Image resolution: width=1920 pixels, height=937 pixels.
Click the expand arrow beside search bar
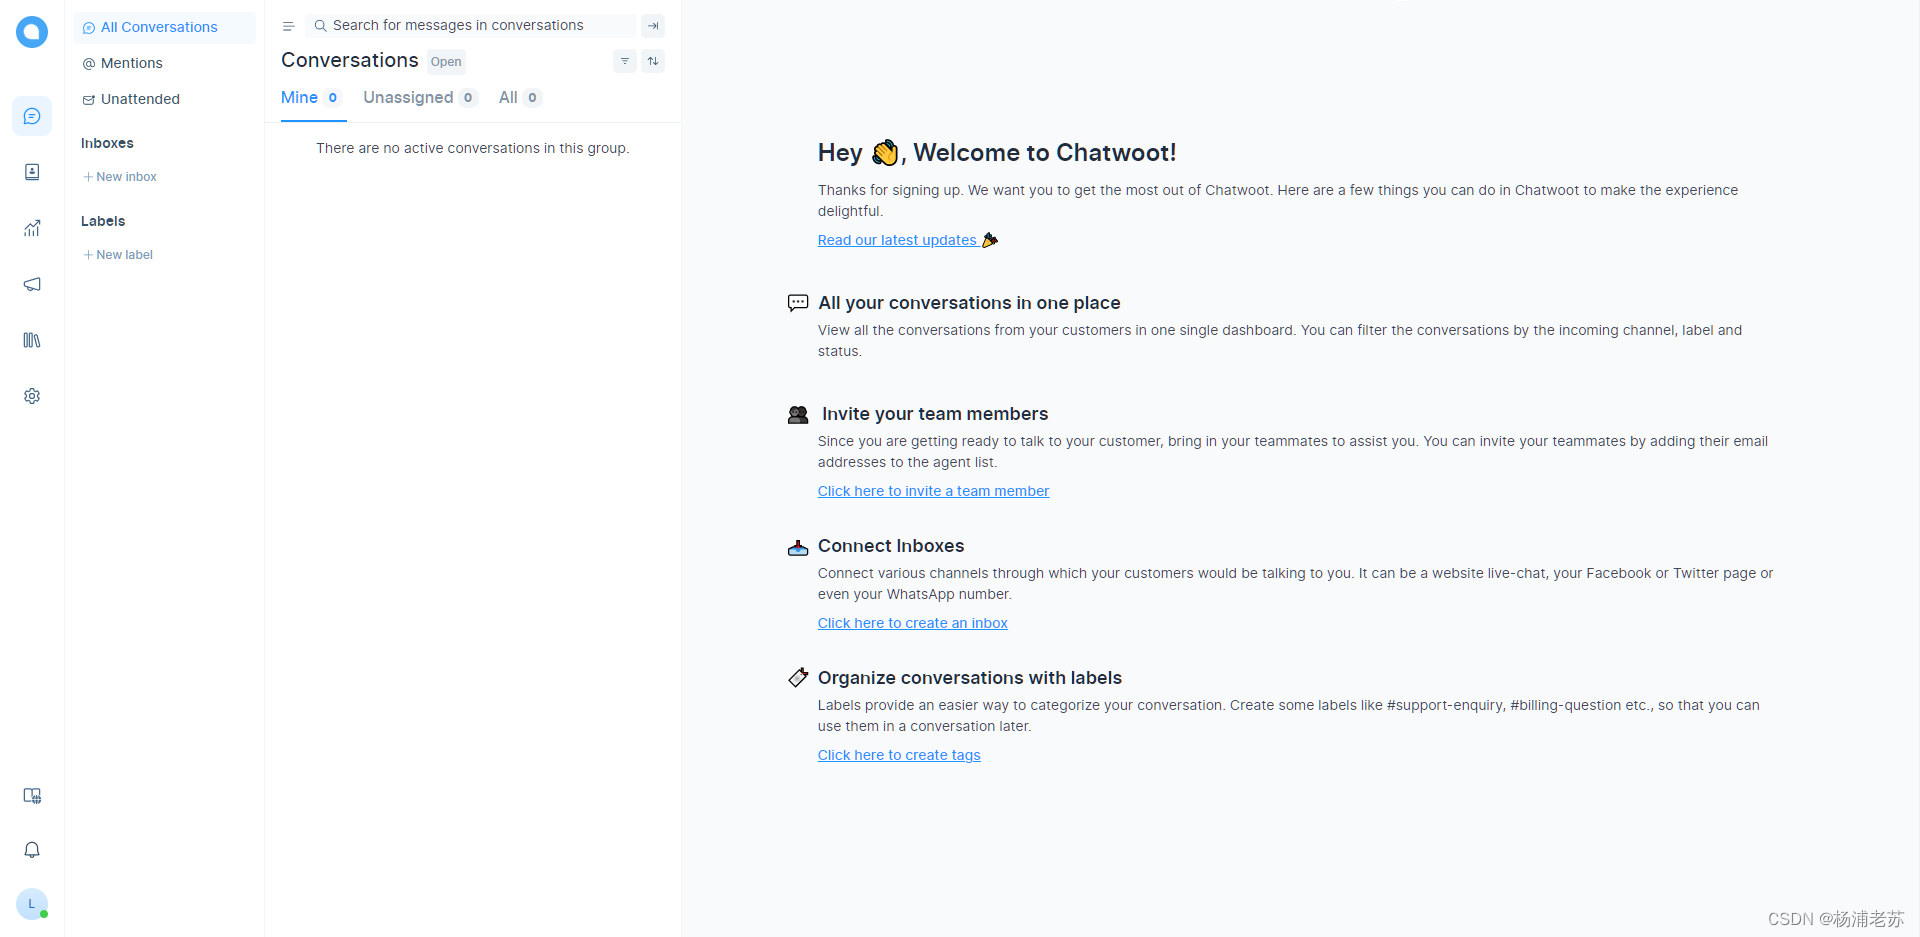[x=653, y=26]
